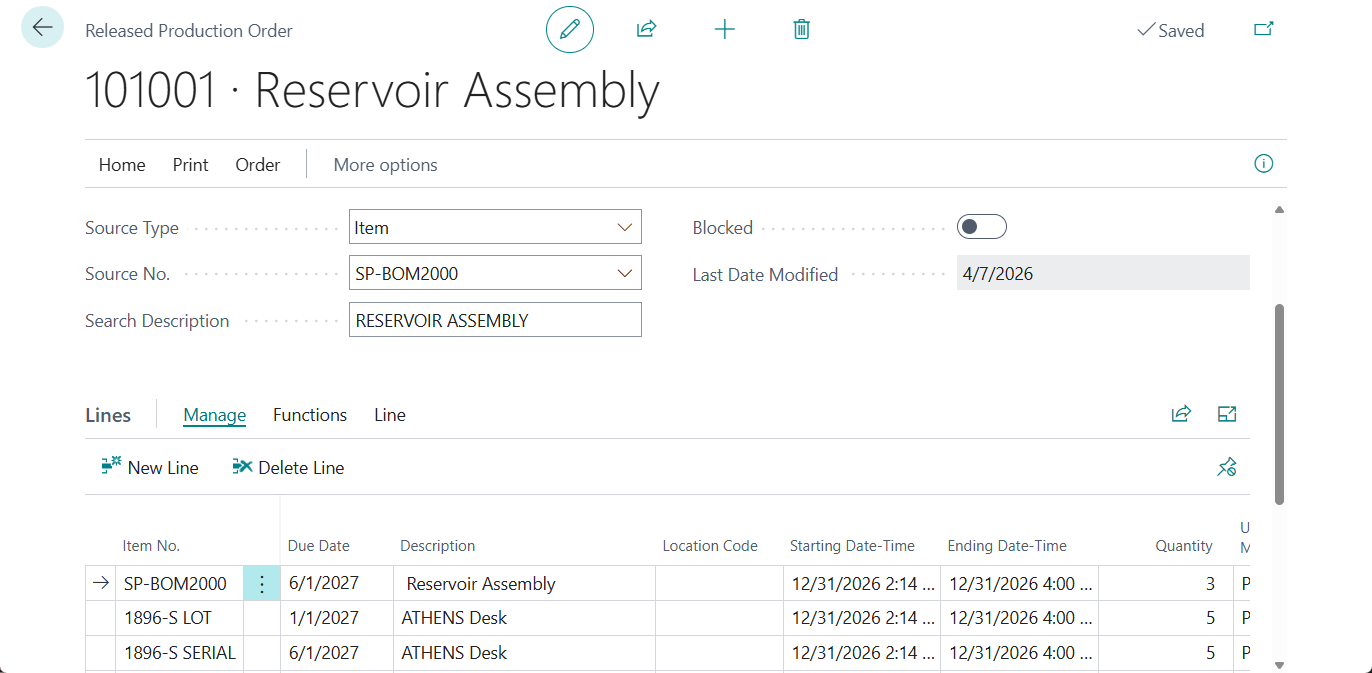Open the record with the Edit pencil icon
1372x673 pixels.
569,29
